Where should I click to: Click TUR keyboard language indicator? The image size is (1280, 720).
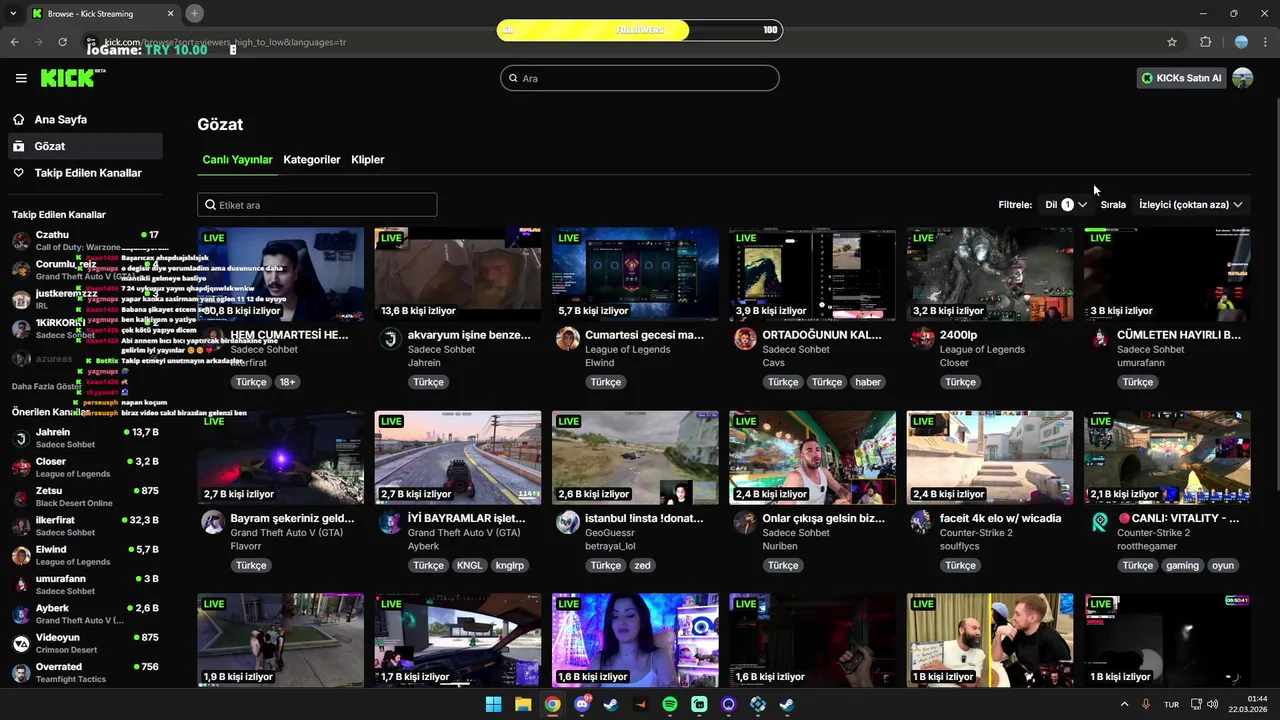1171,704
